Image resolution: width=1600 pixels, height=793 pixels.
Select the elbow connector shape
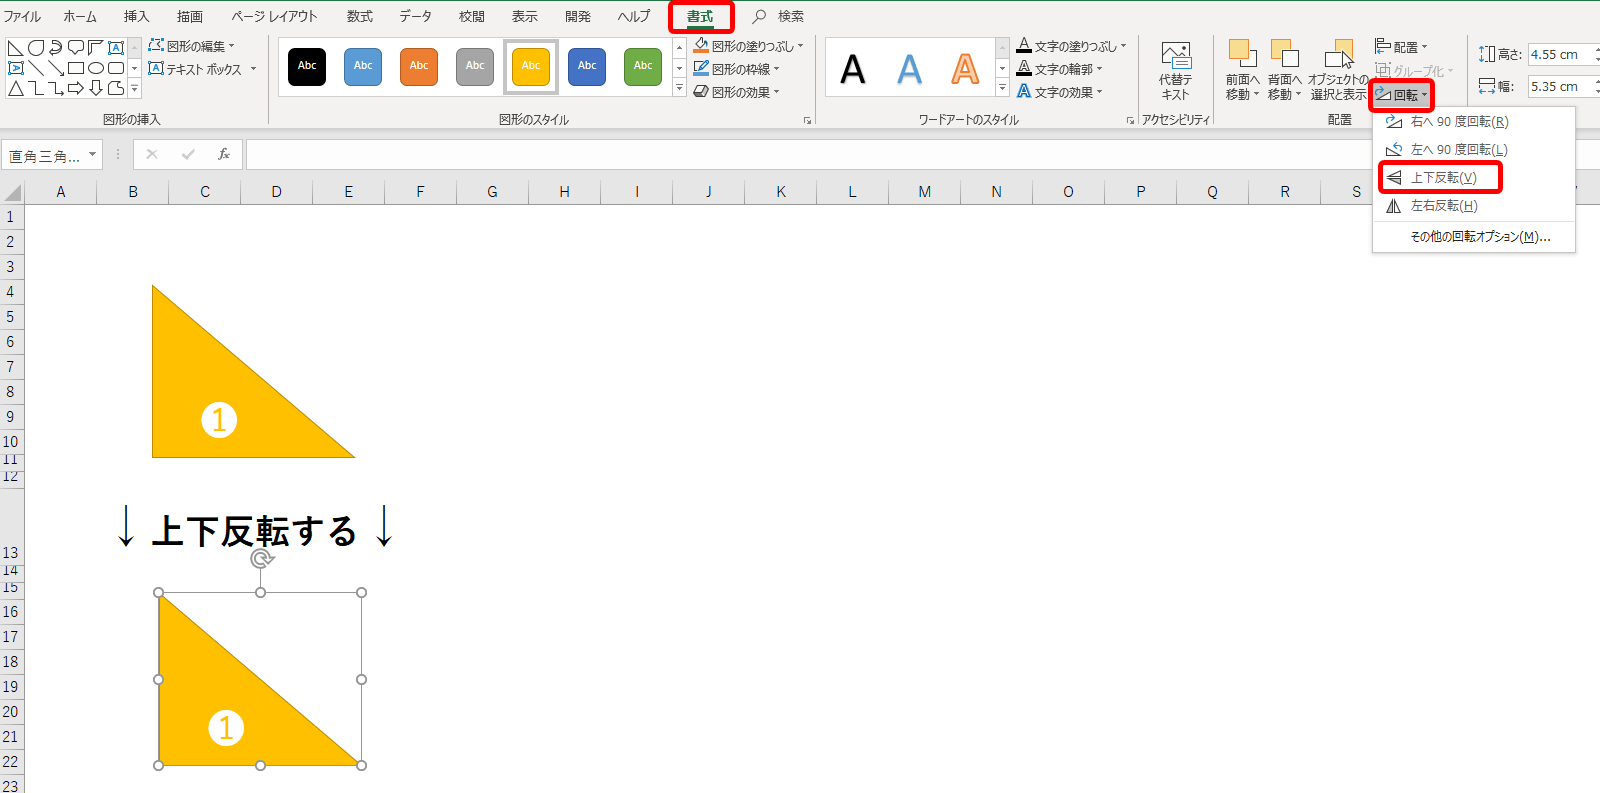click(x=36, y=88)
